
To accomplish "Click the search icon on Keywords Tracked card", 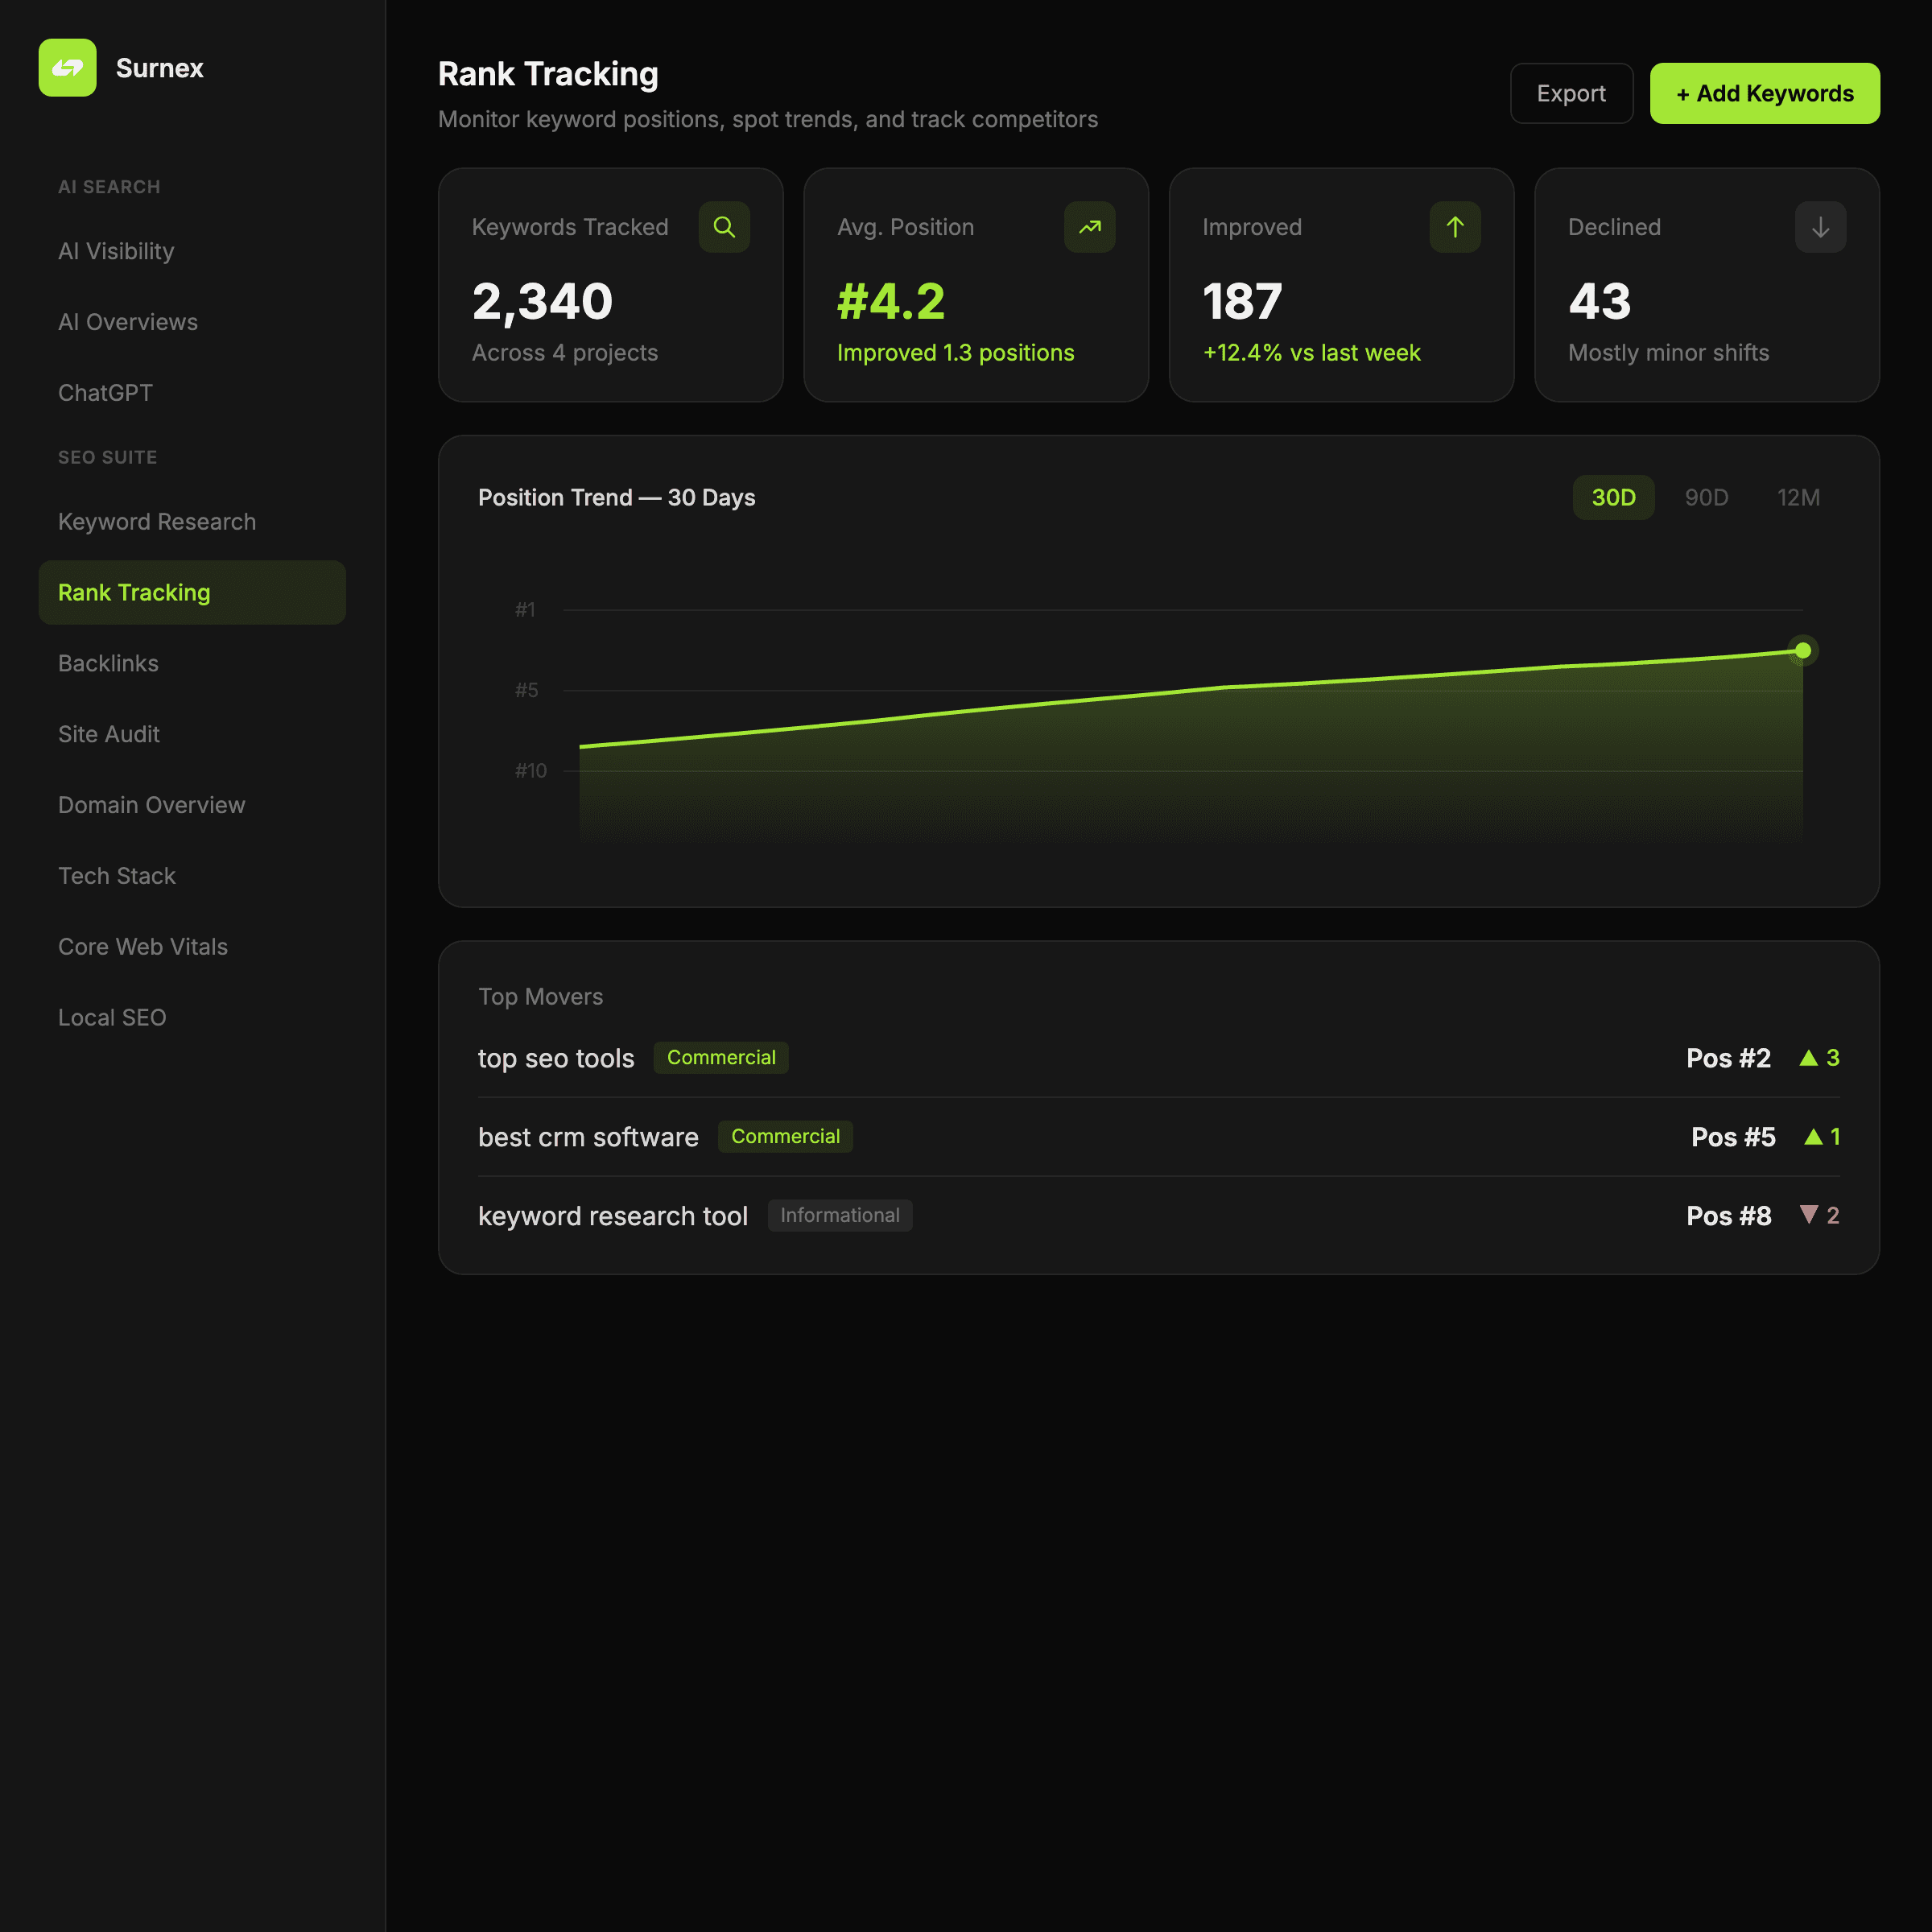I will point(724,227).
